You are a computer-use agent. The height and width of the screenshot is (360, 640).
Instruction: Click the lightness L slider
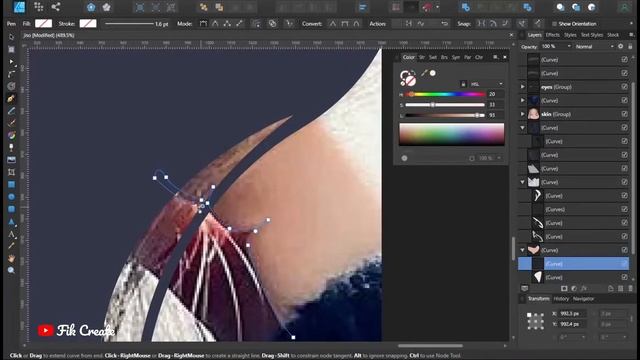coord(445,116)
